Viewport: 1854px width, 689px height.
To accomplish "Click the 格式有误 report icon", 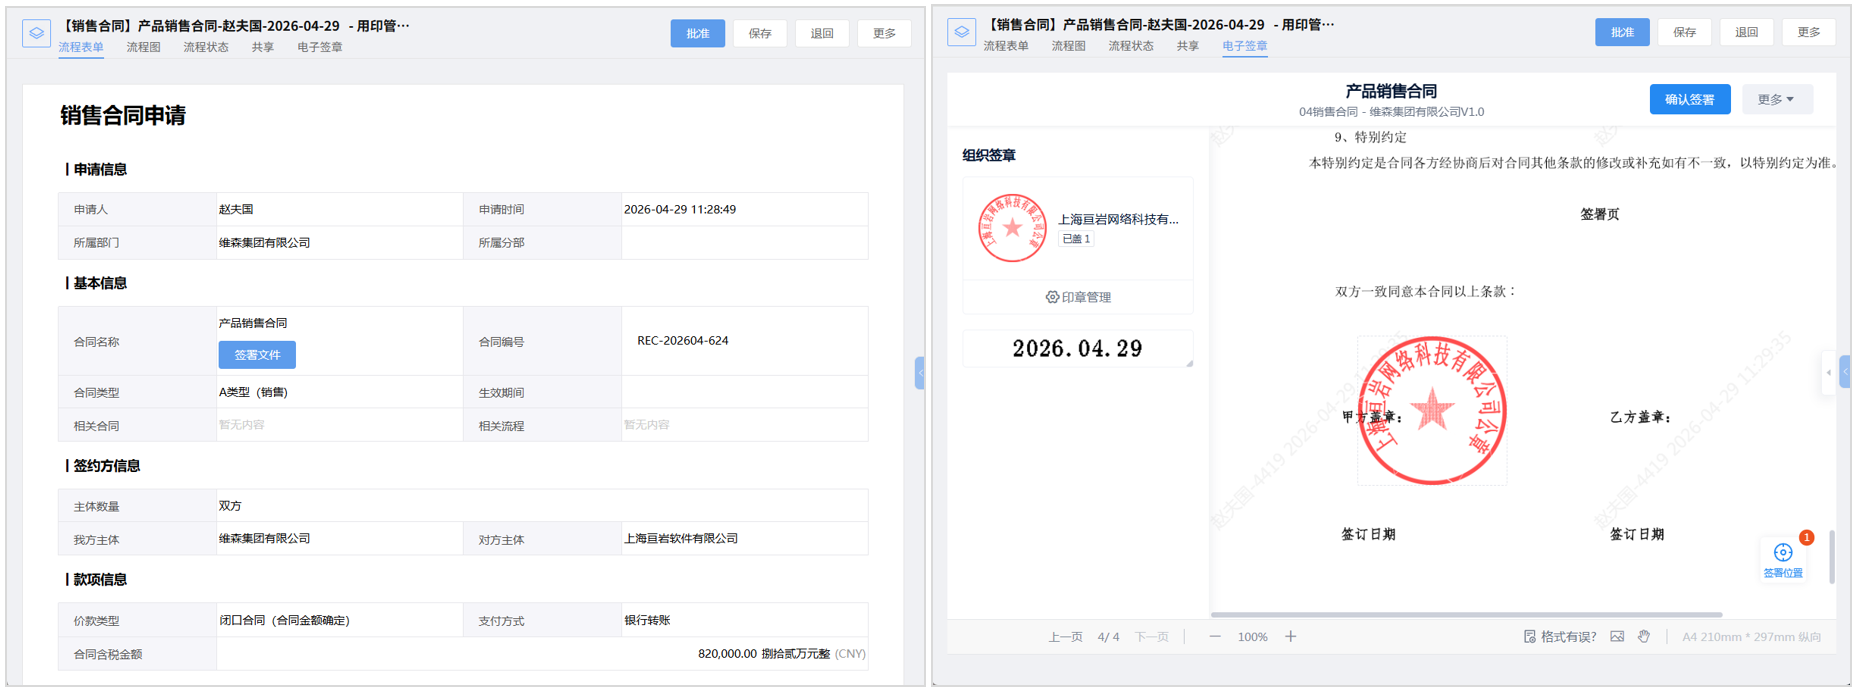I will [1529, 637].
